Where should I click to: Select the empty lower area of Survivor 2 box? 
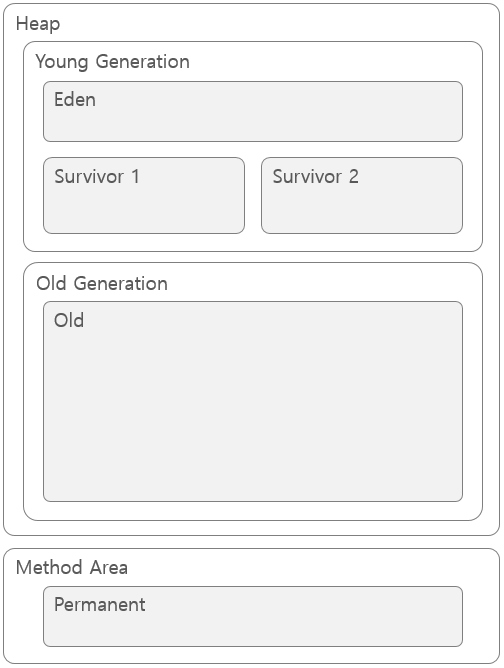coord(362,211)
